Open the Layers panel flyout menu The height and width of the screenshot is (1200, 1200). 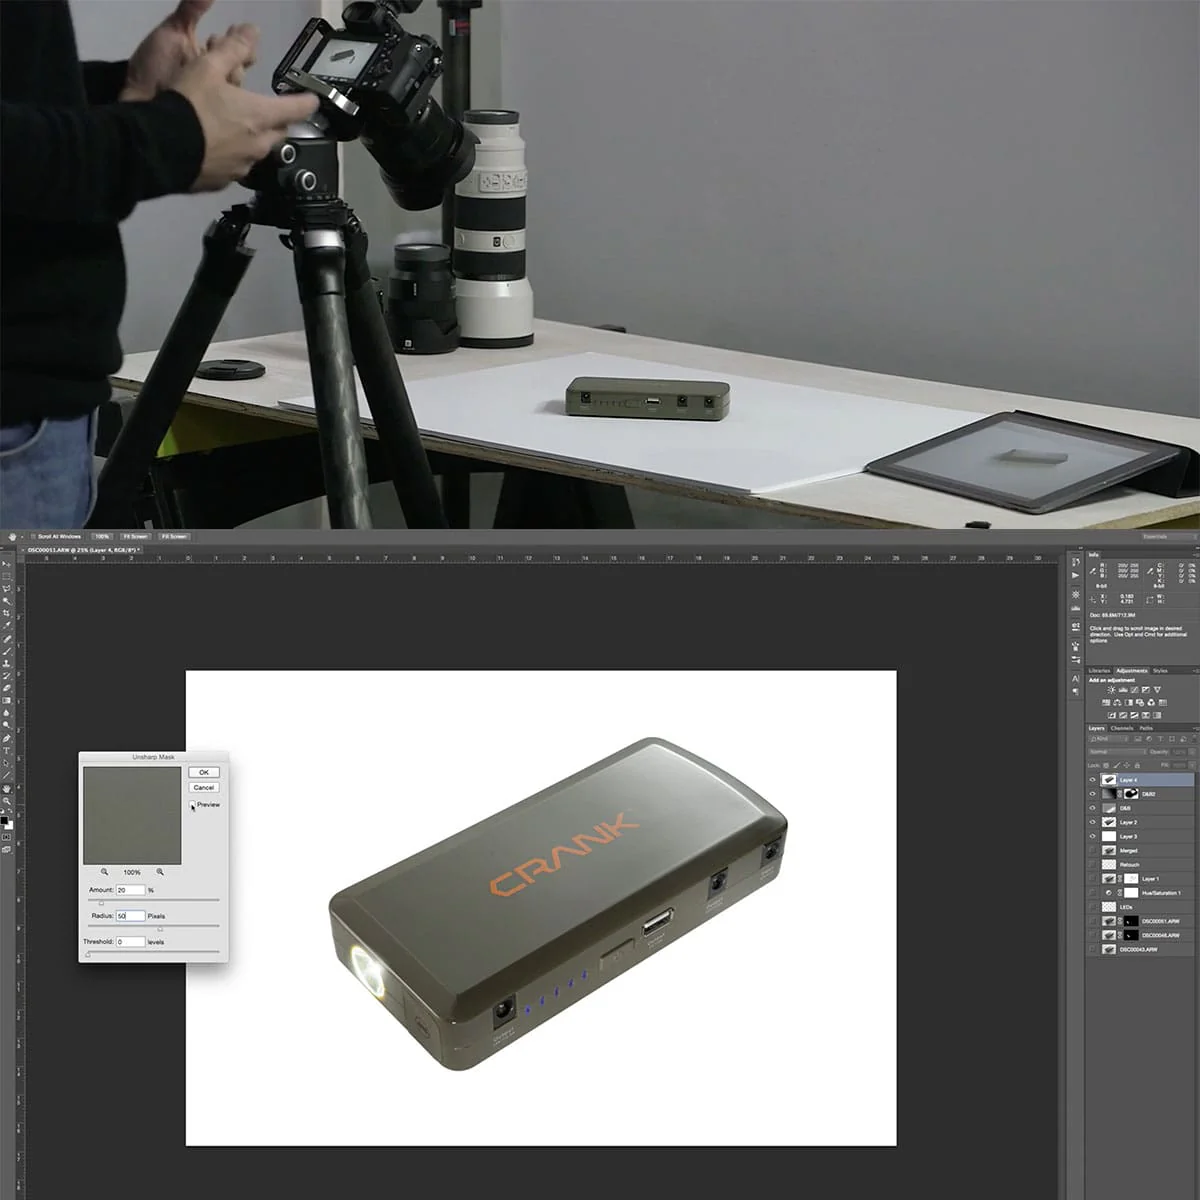[1197, 729]
